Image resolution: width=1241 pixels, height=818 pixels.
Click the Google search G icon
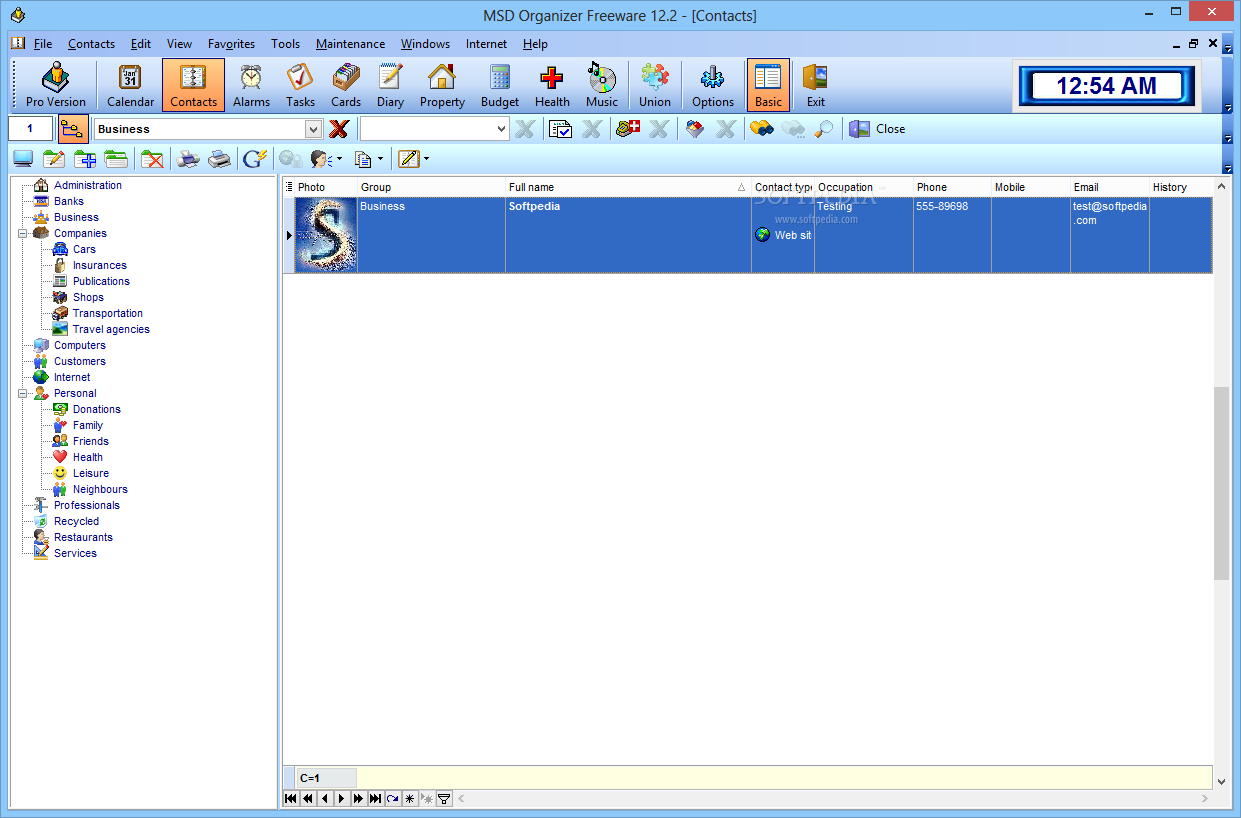(255, 158)
